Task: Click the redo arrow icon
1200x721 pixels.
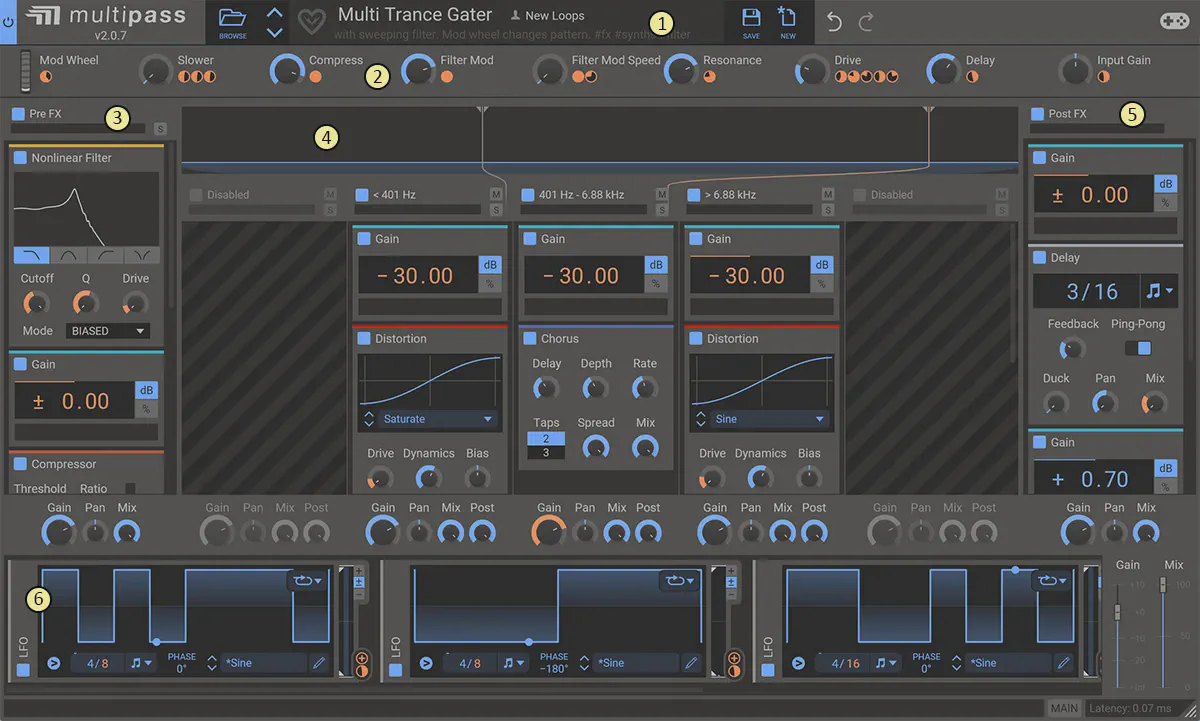Action: 866,21
